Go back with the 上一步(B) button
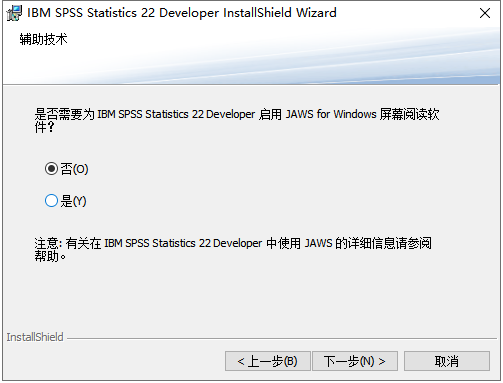The height and width of the screenshot is (383, 503). click(268, 361)
